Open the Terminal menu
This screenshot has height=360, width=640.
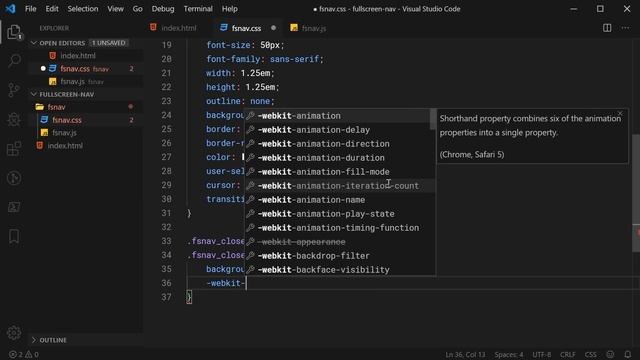198,9
